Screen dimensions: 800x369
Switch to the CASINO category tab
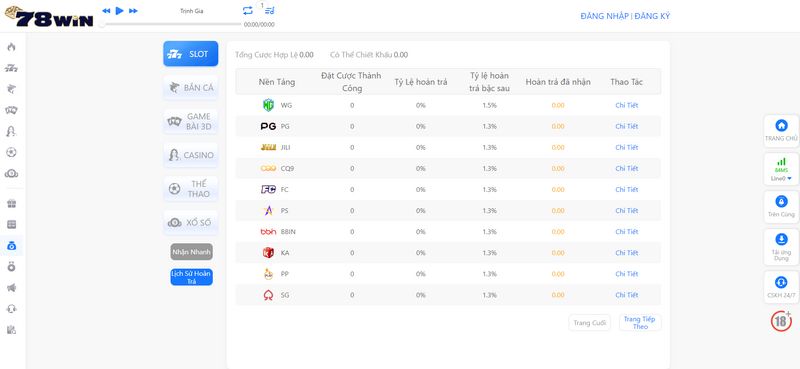[191, 155]
